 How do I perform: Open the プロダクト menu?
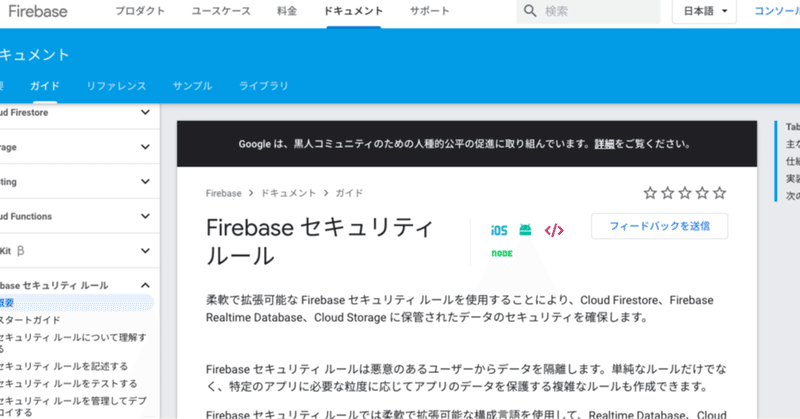140,11
